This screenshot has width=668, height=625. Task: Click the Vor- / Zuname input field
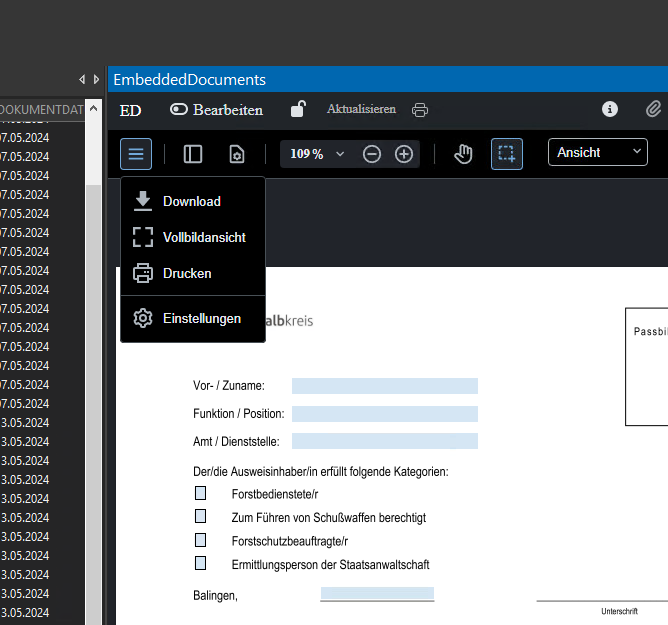tap(384, 386)
